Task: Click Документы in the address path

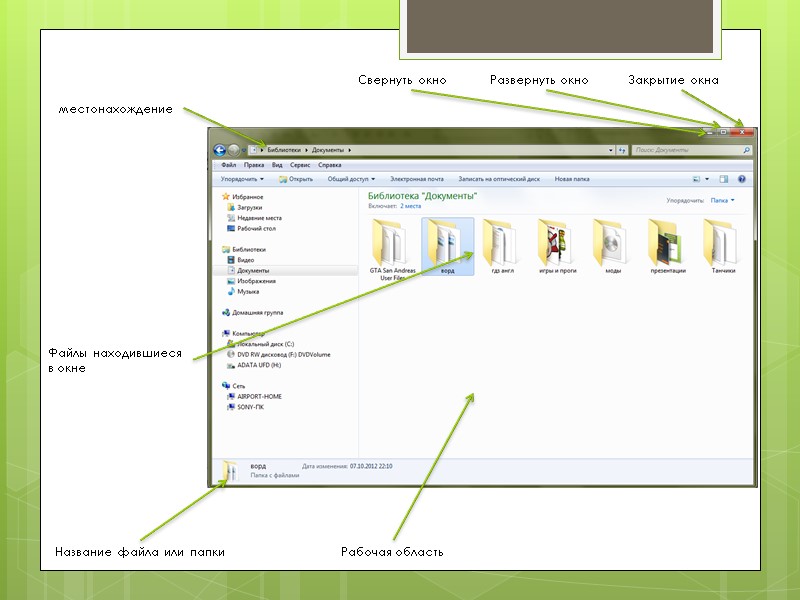Action: 328,150
